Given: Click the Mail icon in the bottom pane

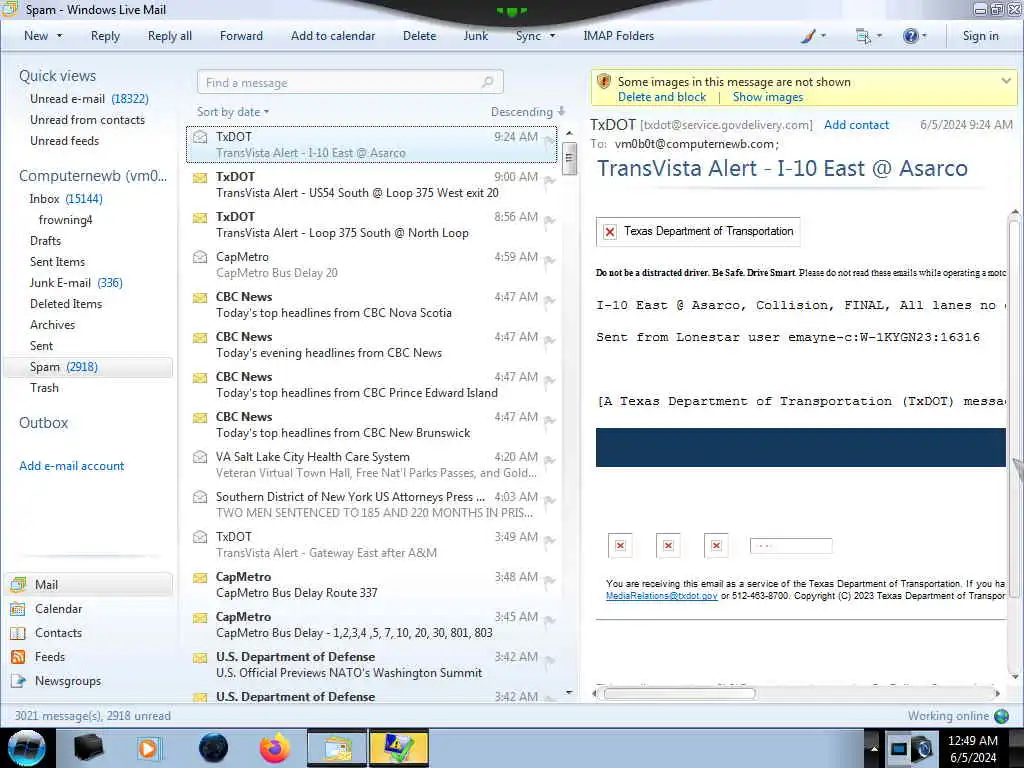Looking at the screenshot, I should (x=19, y=584).
